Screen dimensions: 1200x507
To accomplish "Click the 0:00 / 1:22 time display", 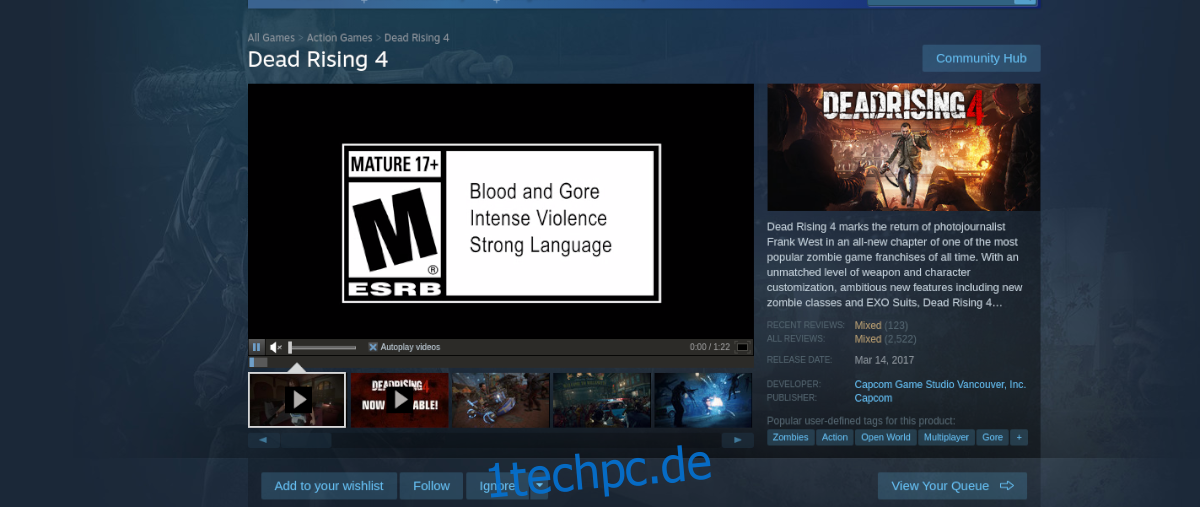I will [710, 347].
